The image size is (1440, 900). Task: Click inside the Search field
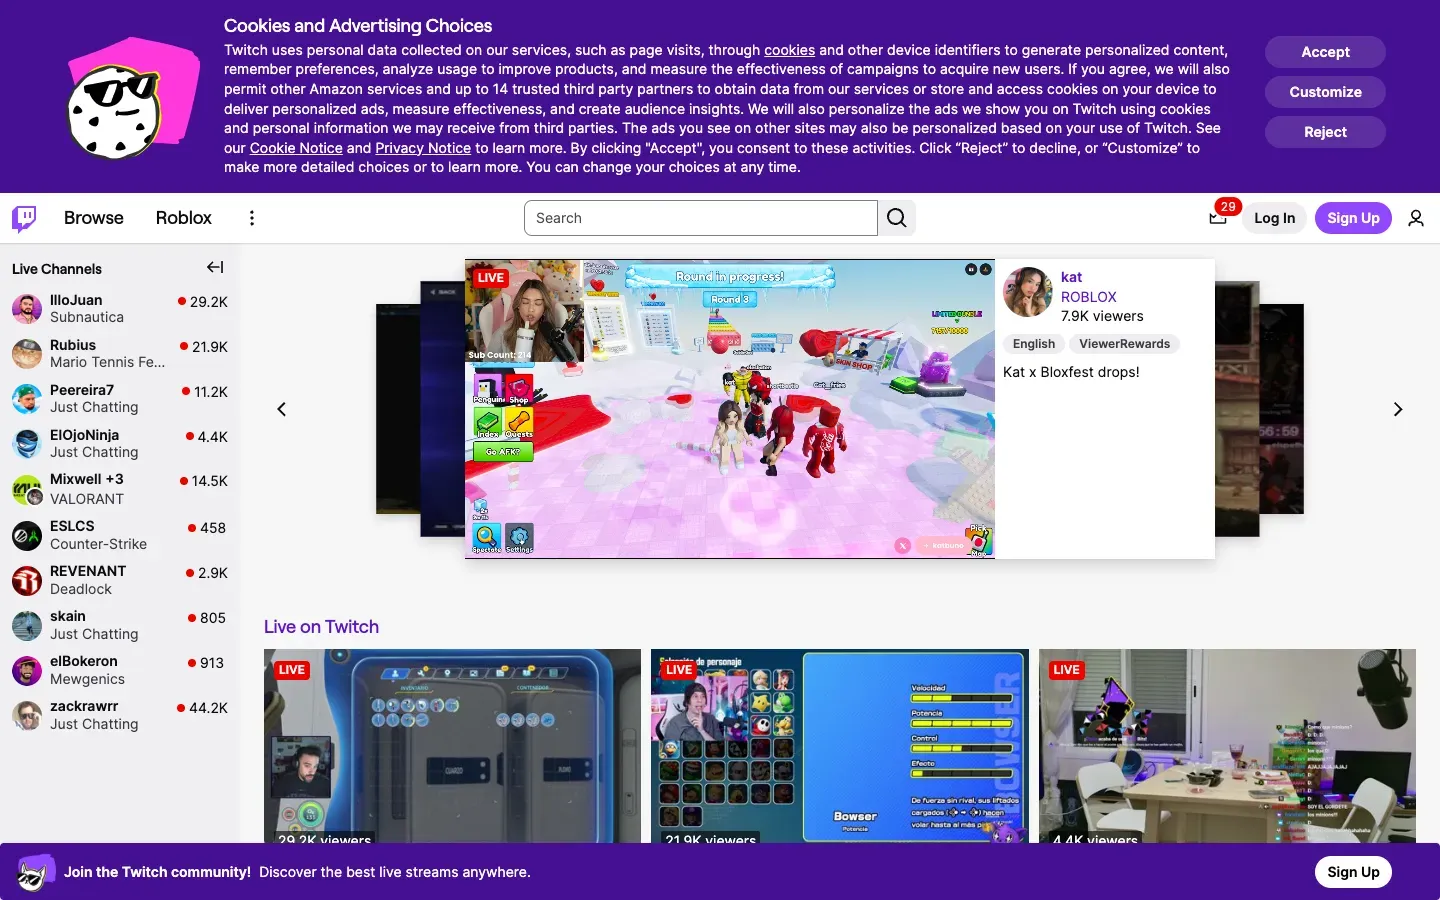click(700, 218)
